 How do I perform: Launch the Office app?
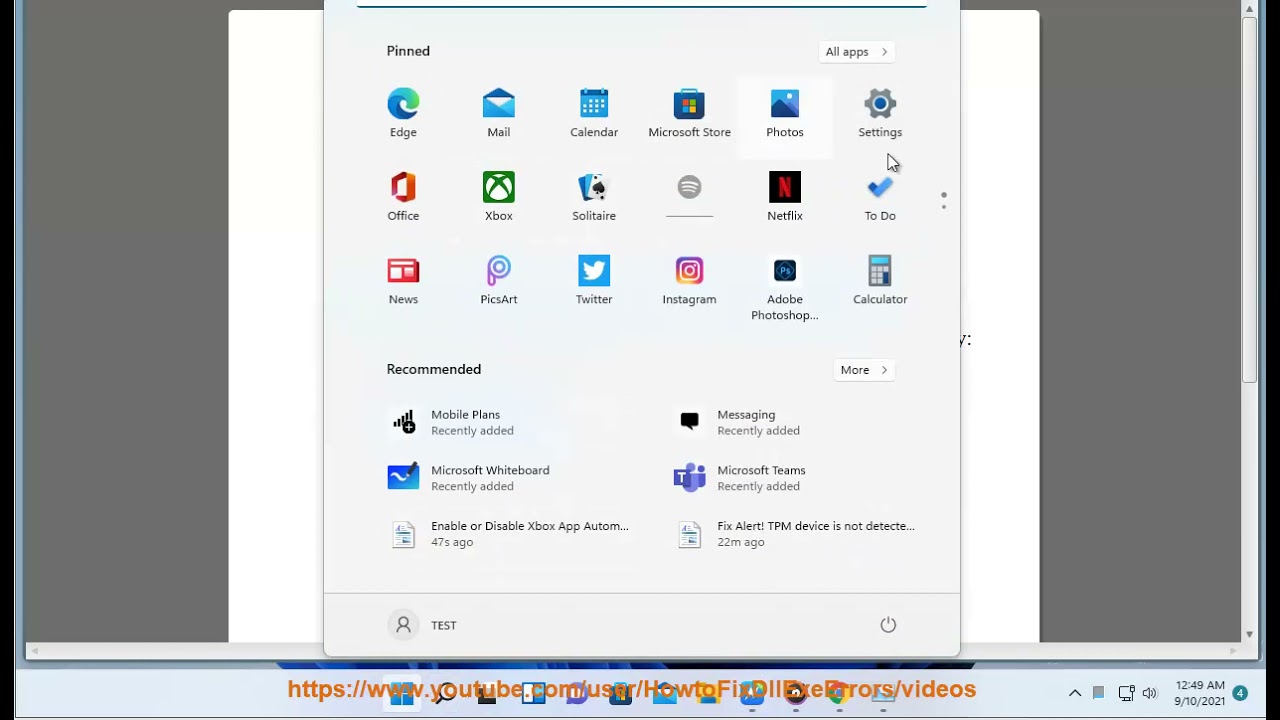point(403,197)
